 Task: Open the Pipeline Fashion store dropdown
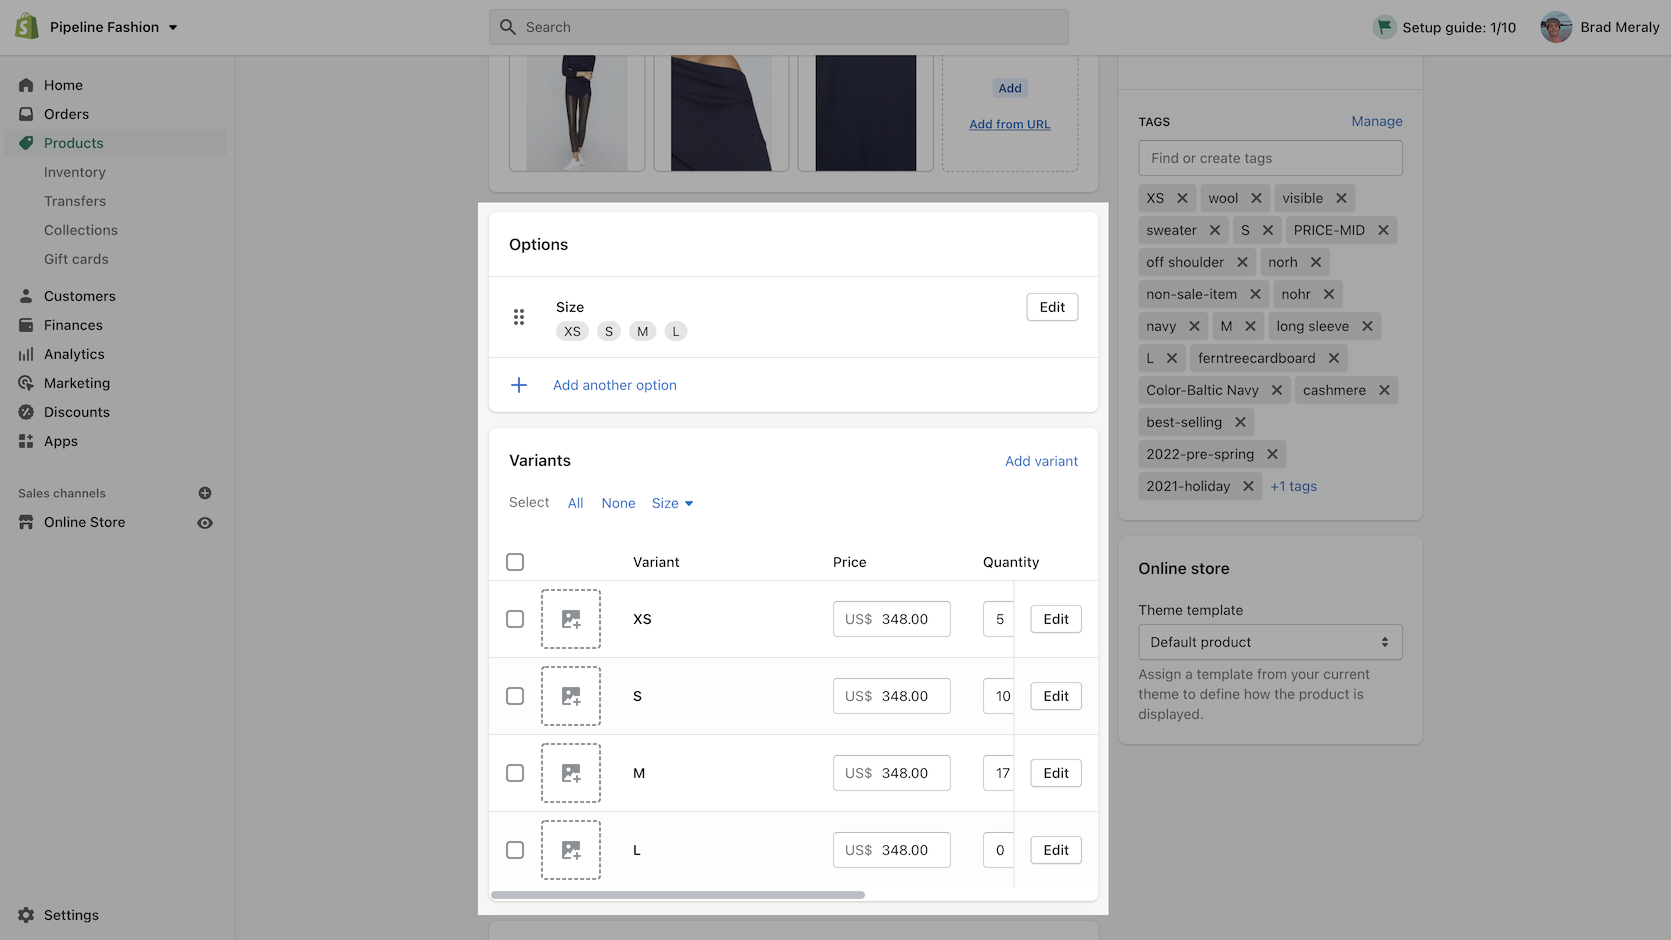point(114,27)
